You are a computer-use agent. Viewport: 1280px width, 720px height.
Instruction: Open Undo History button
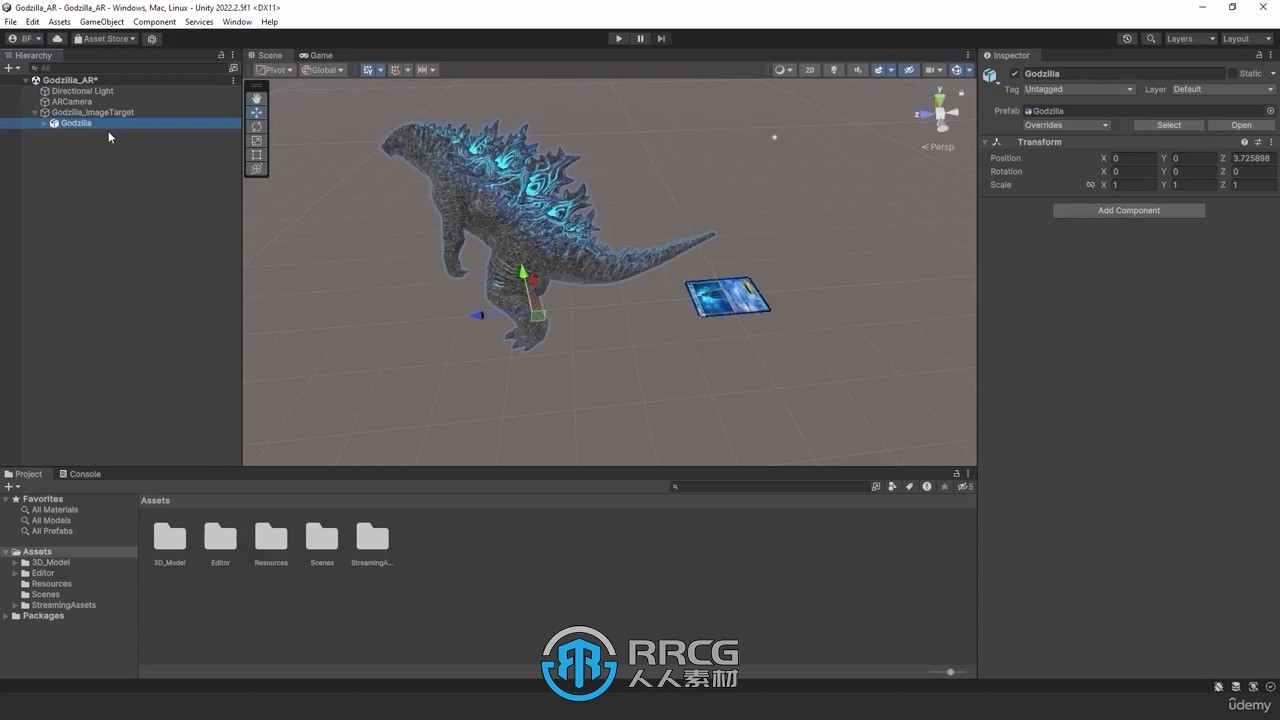pos(1127,39)
